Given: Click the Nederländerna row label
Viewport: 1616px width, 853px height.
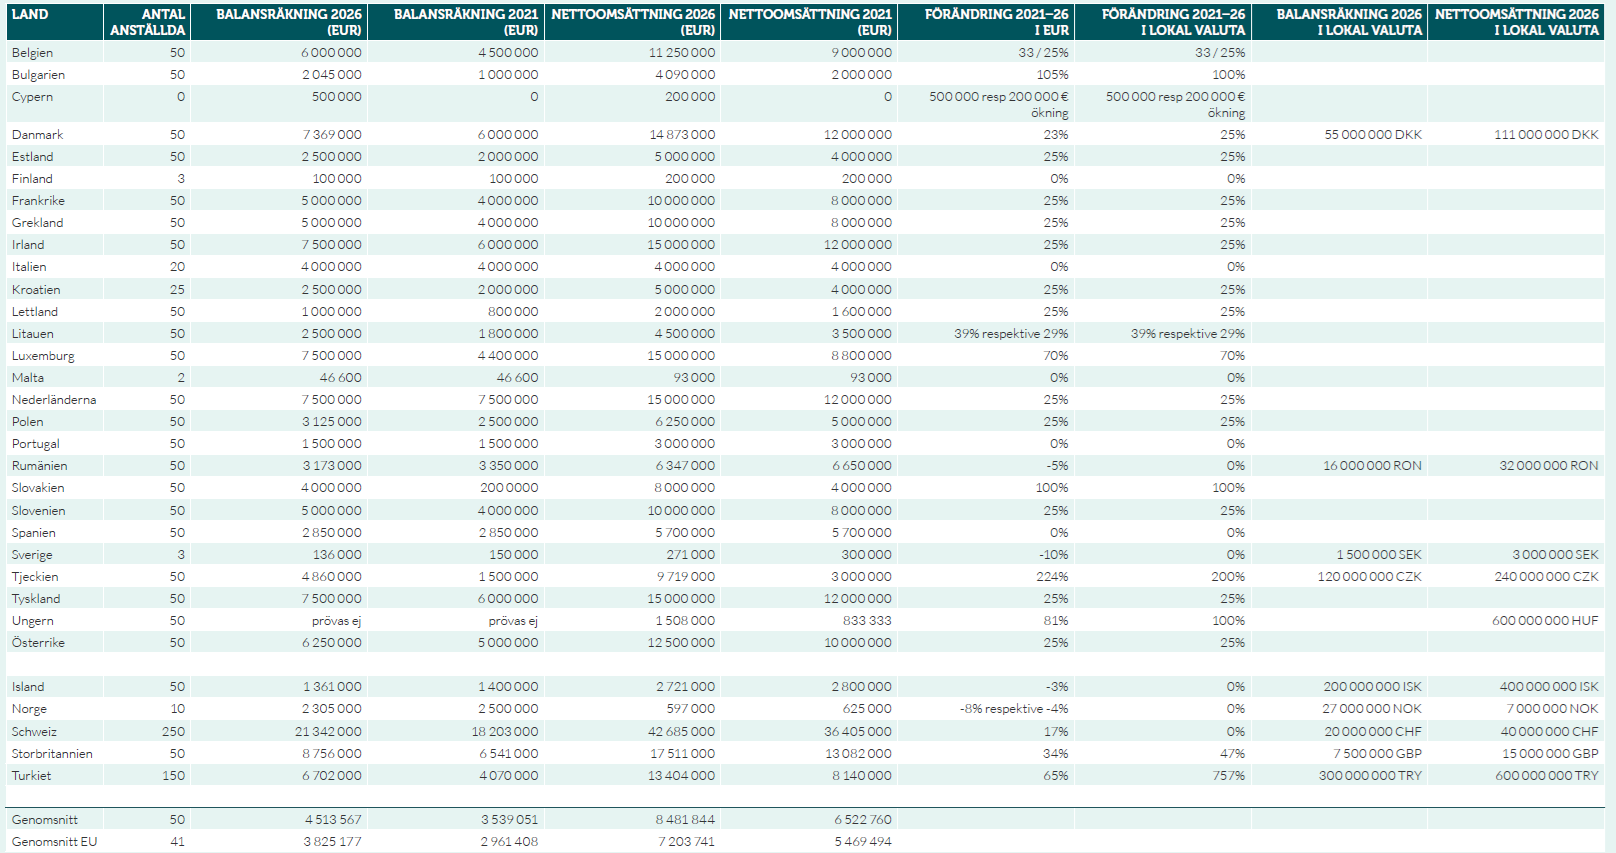Looking at the screenshot, I should coord(54,400).
